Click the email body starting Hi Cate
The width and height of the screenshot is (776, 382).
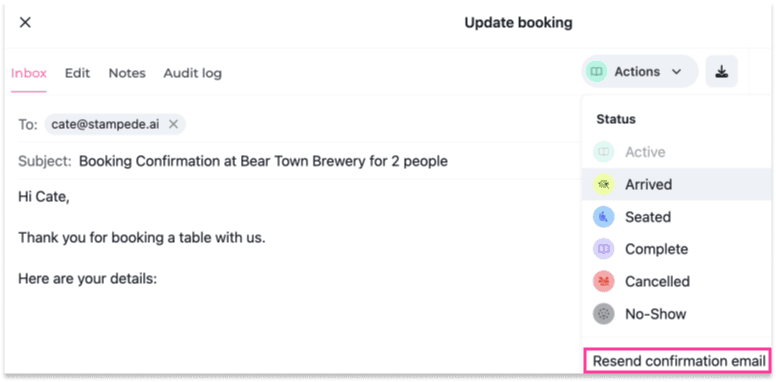(44, 197)
